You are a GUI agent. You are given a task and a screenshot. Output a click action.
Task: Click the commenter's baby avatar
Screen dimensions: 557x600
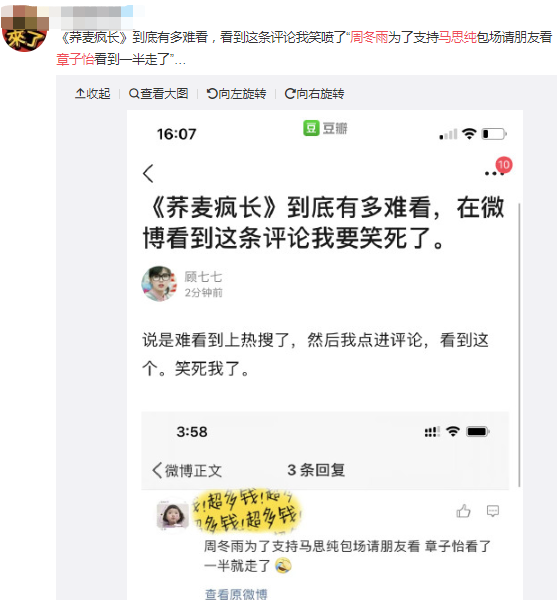[173, 515]
